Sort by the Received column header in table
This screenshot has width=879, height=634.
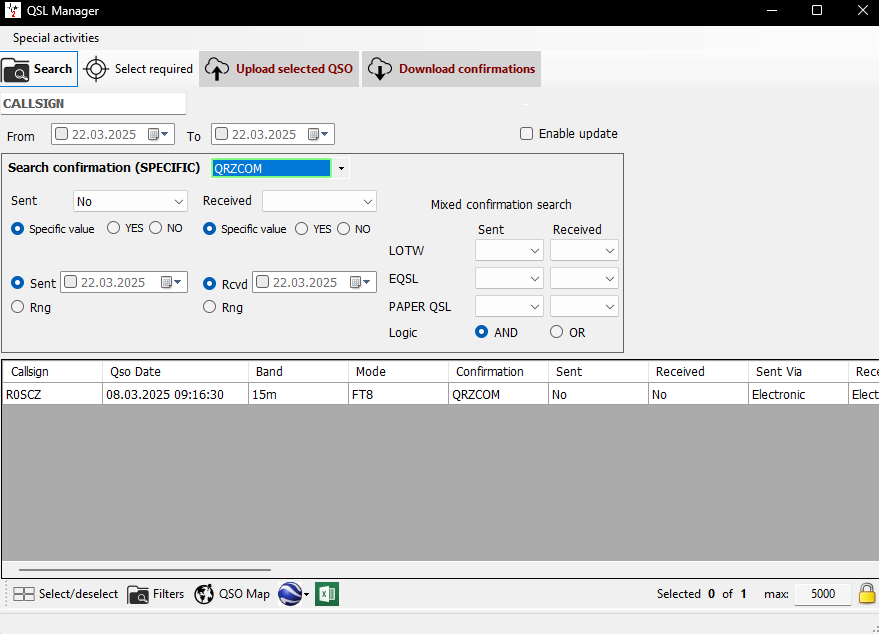pyautogui.click(x=698, y=372)
